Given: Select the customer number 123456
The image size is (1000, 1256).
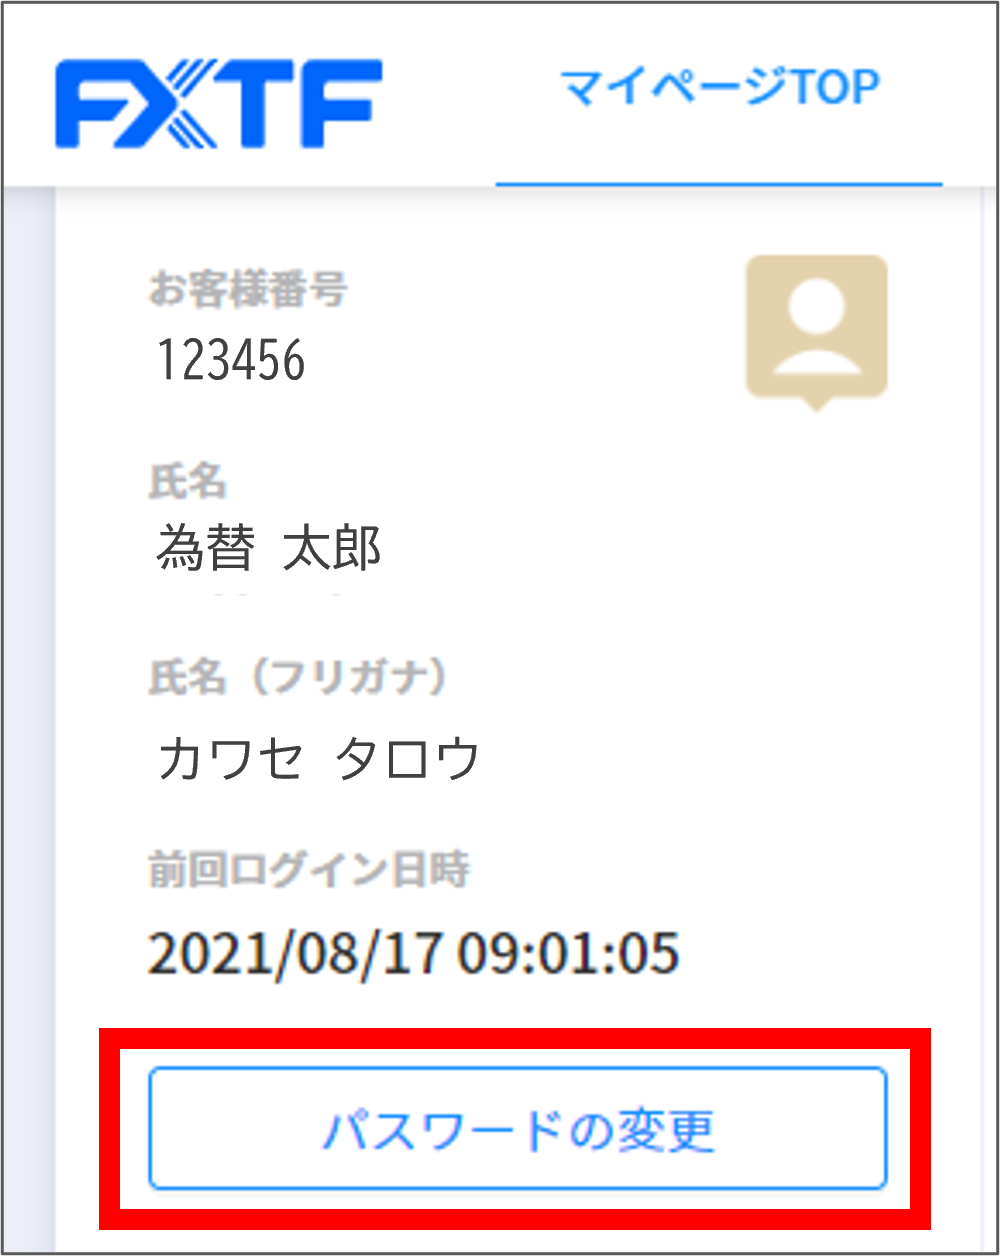Looking at the screenshot, I should coord(231,359).
